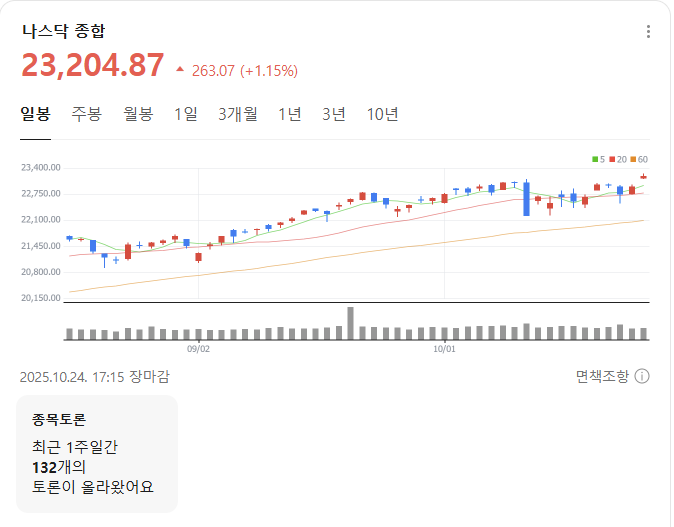Click the tallest volume bar in chart

click(350, 323)
